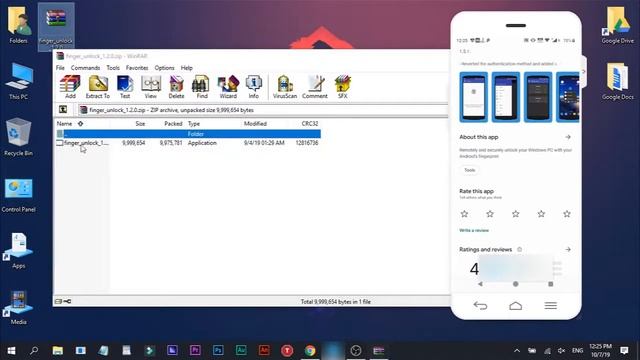Tap the phone Back navigation button
Image resolution: width=640 pixels, height=360 pixels.
click(480, 305)
